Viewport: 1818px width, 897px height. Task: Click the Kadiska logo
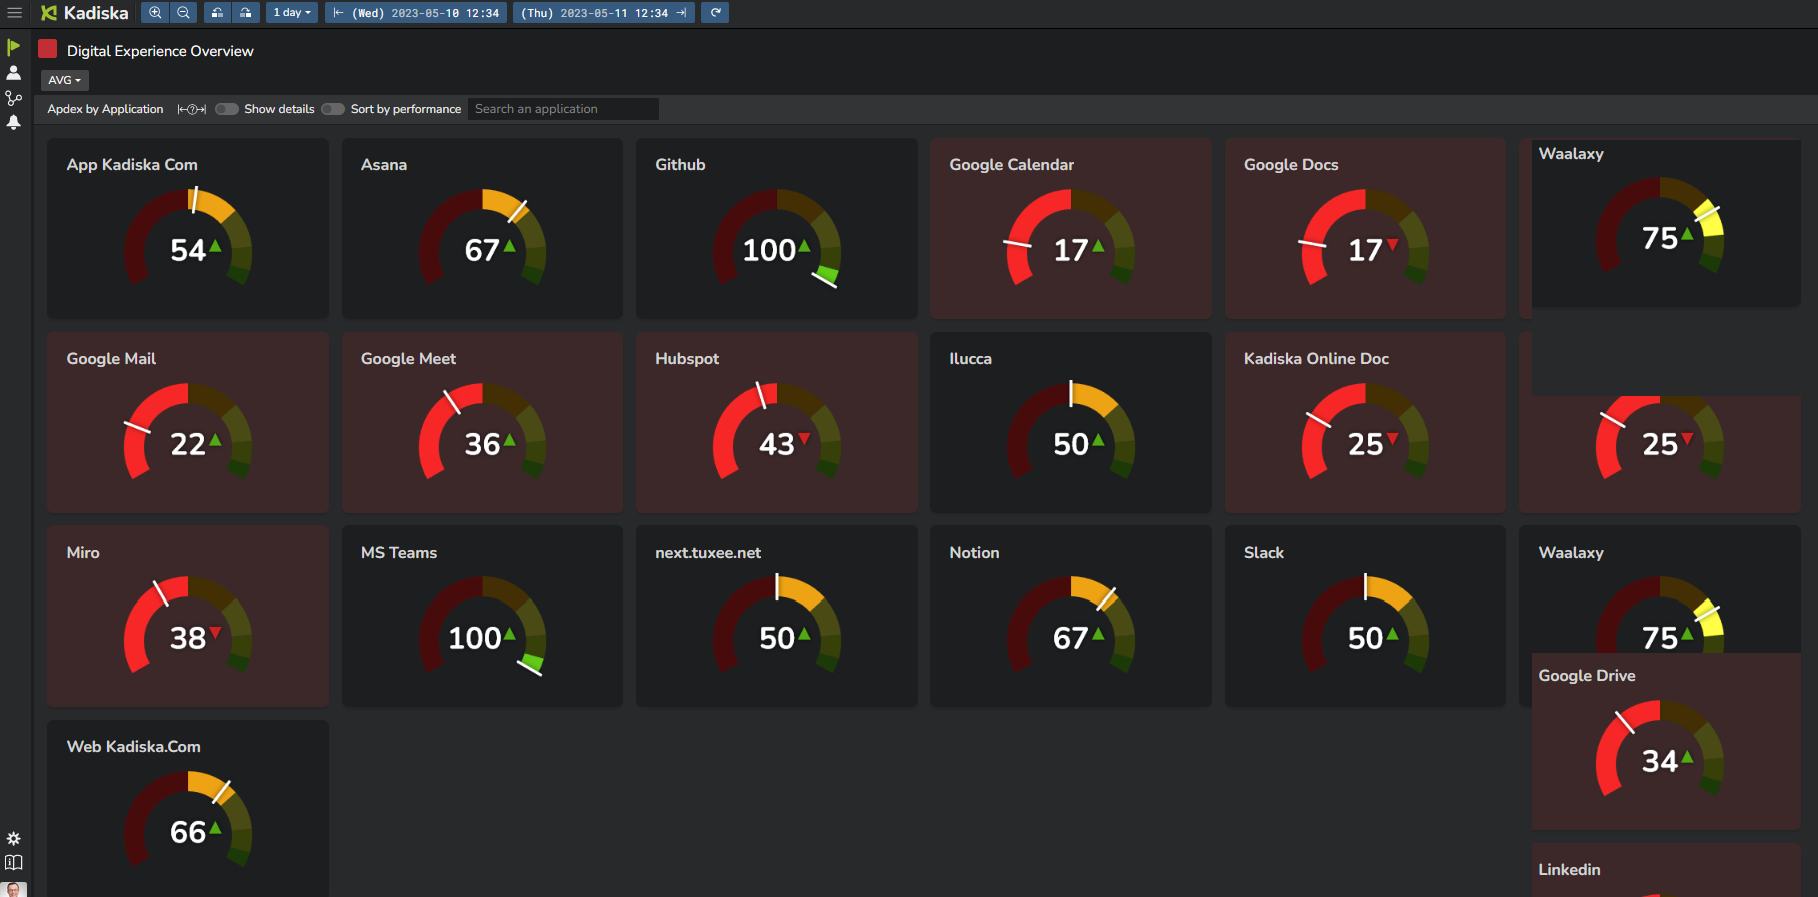pos(85,13)
